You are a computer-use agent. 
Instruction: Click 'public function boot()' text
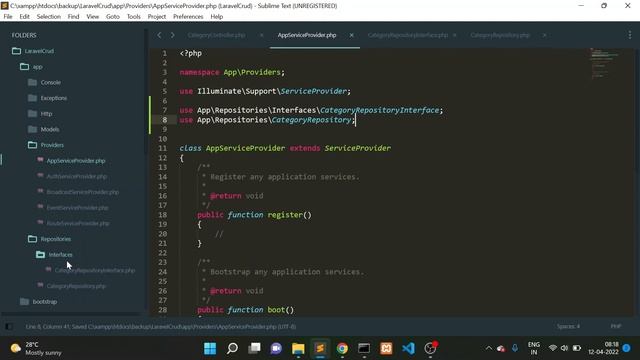coord(245,310)
